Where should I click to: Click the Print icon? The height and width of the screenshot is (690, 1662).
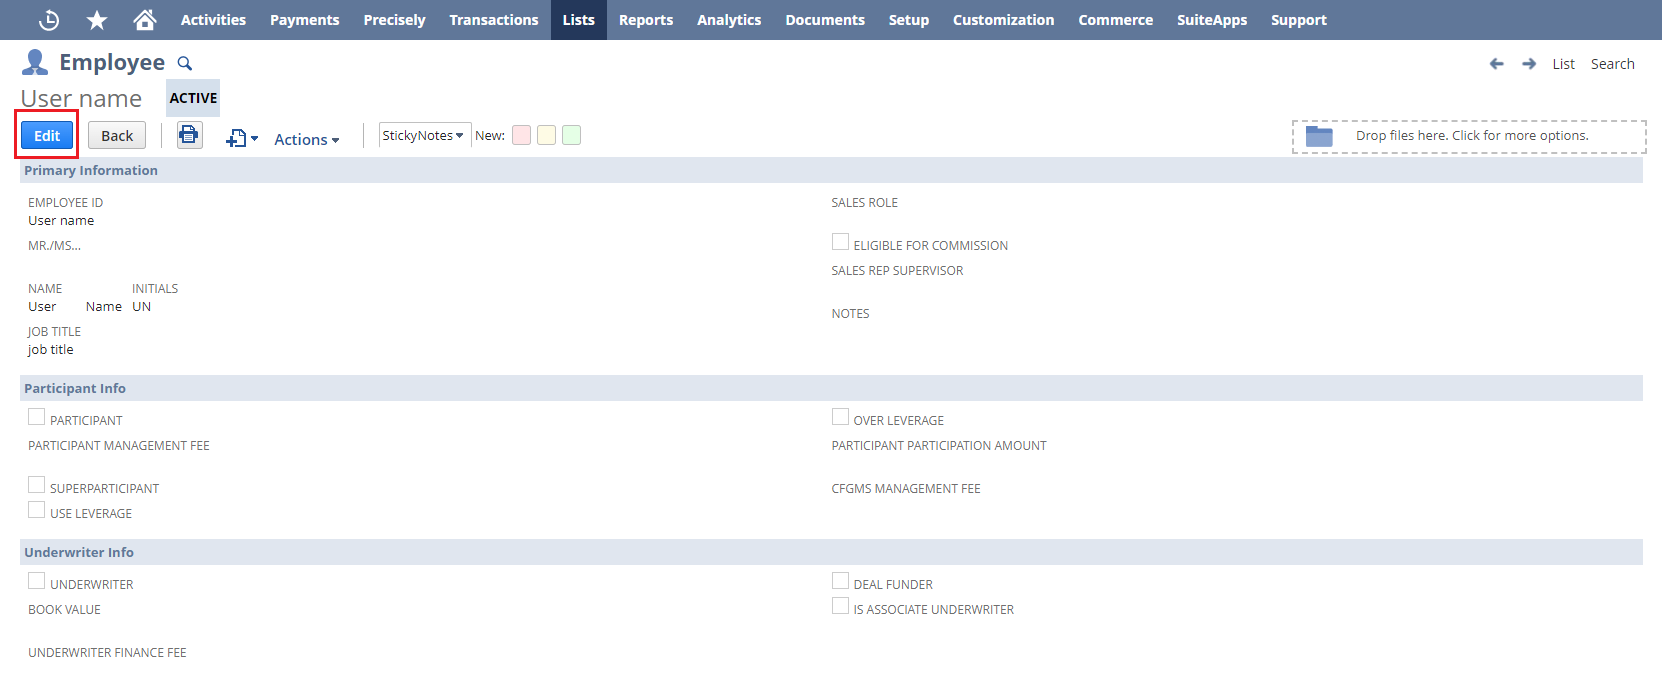189,135
